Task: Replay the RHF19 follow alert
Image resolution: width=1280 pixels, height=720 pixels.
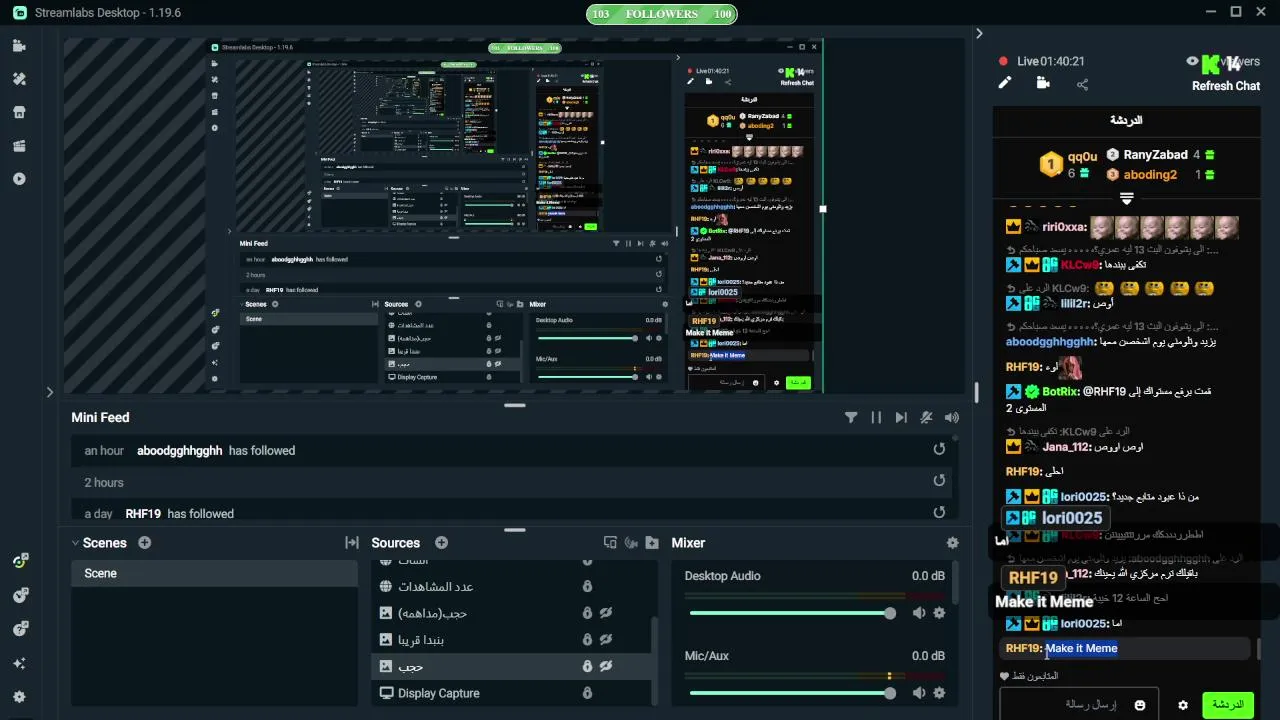Action: [x=939, y=512]
